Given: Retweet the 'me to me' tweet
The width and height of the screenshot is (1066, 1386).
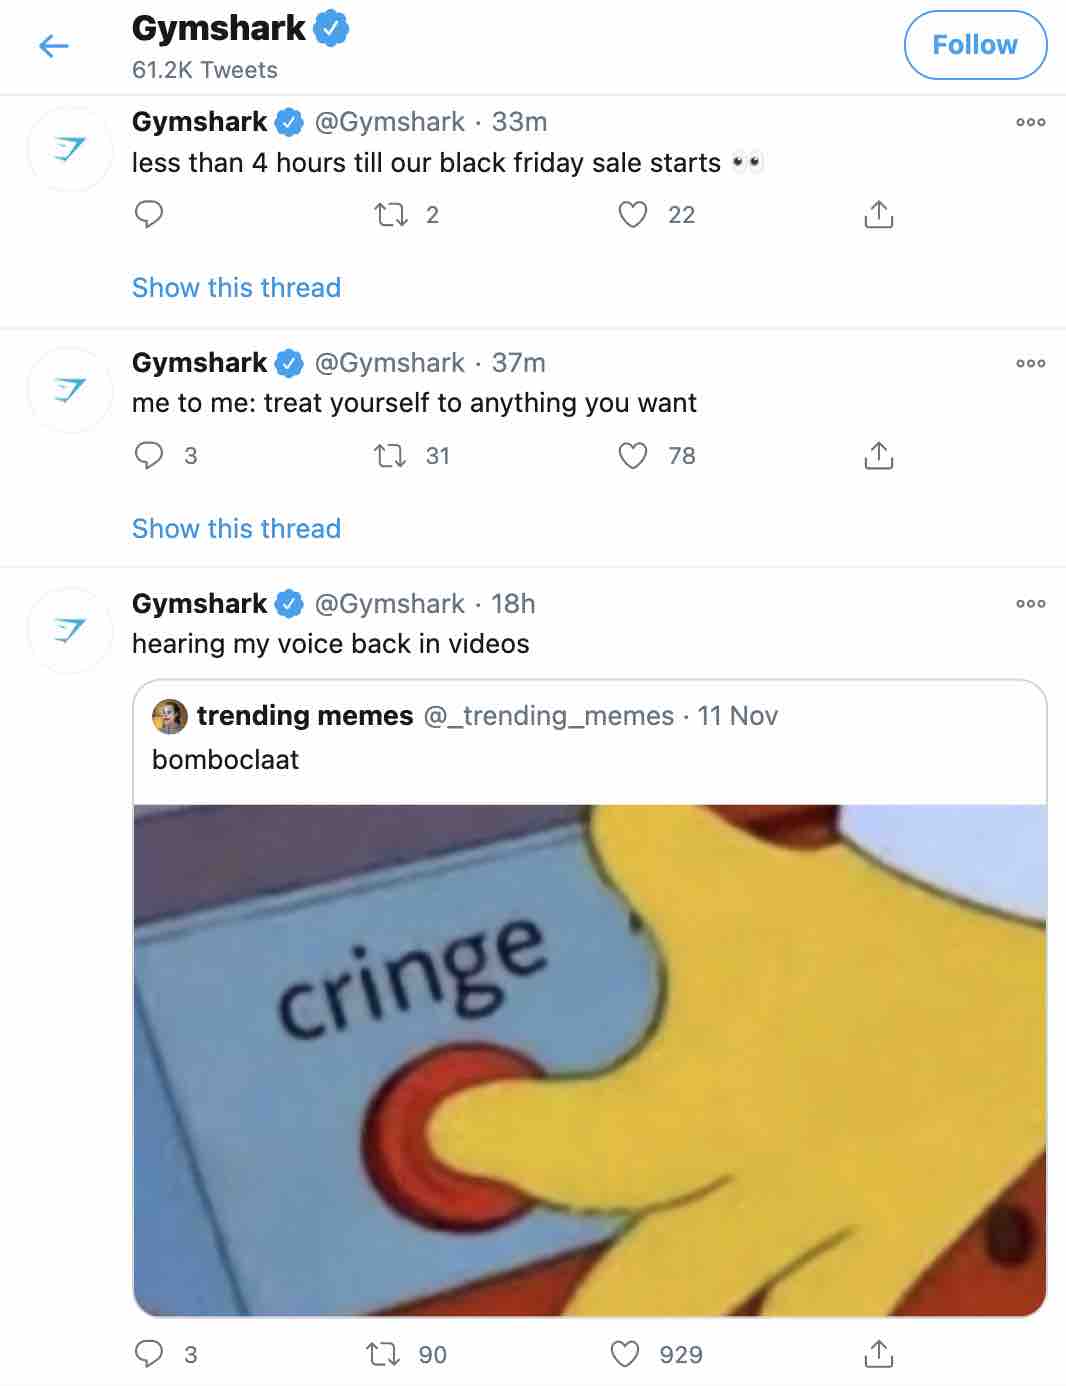Looking at the screenshot, I should (x=392, y=455).
